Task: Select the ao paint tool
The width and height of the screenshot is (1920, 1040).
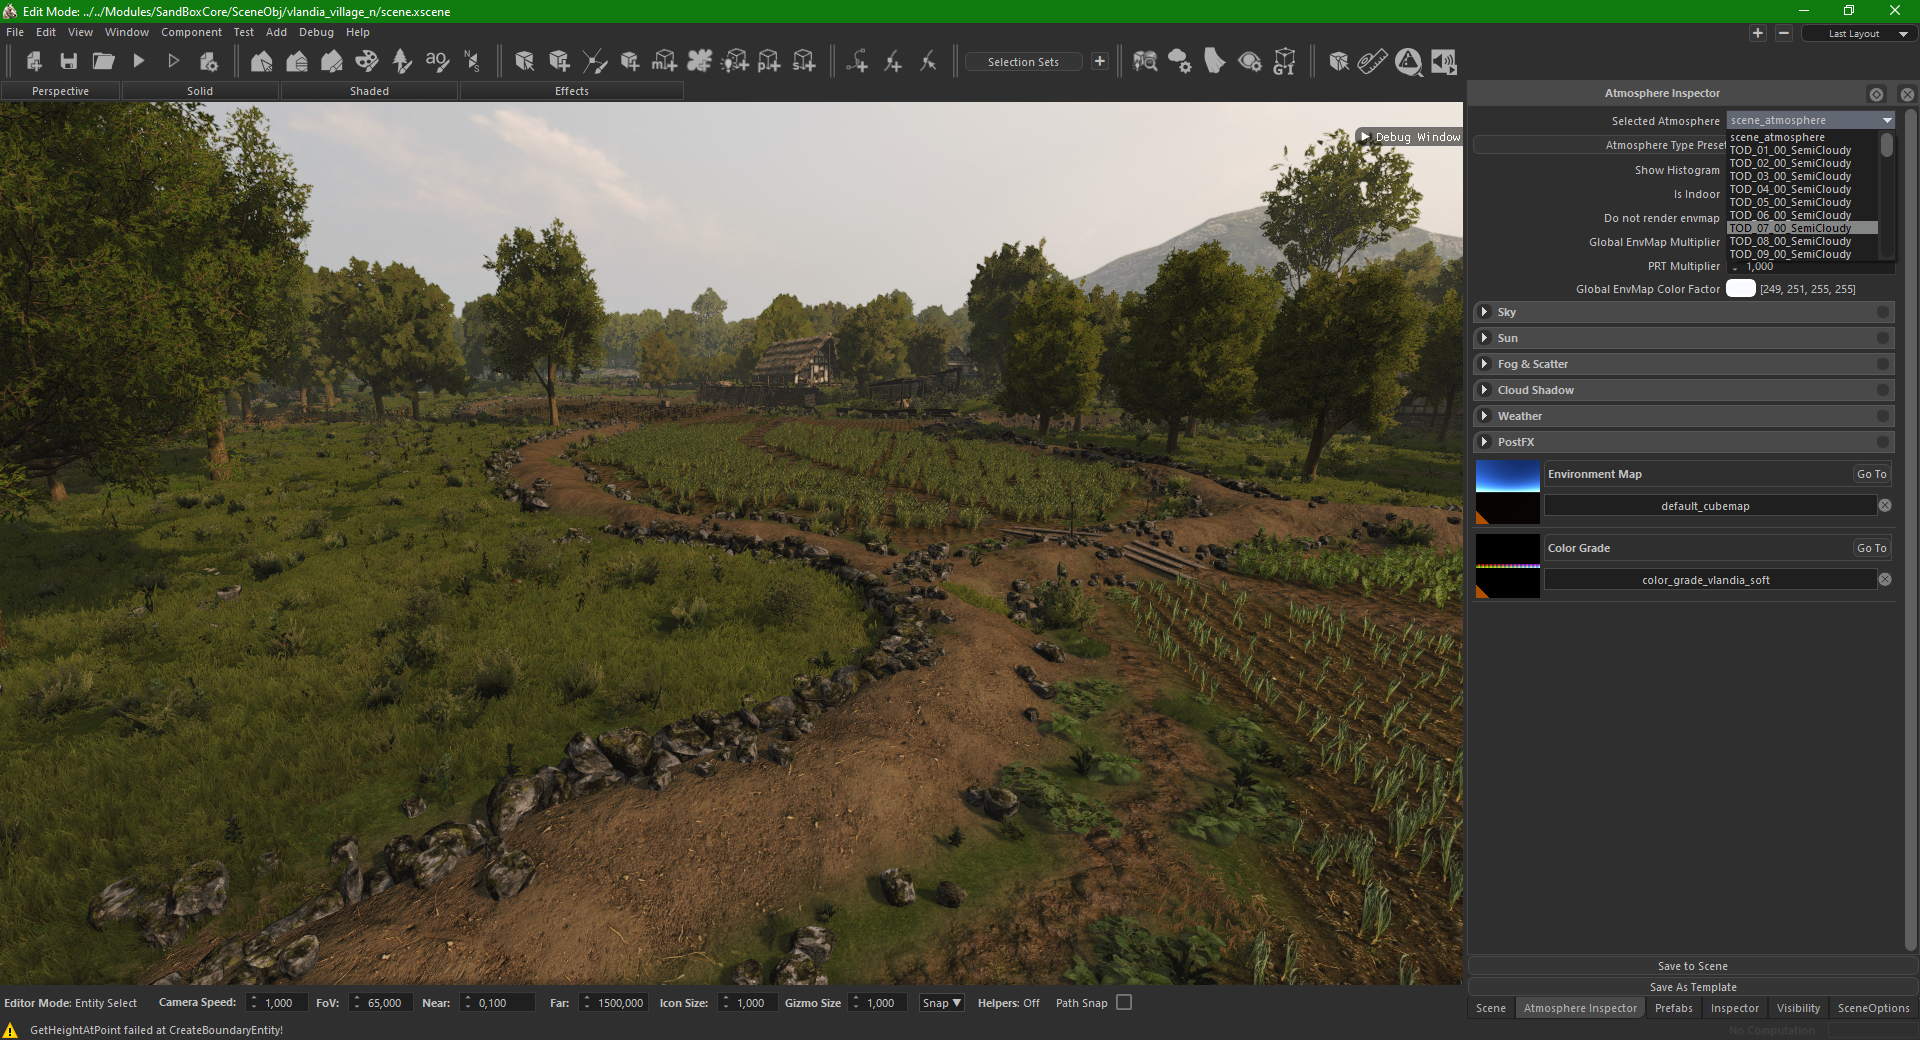Action: tap(437, 62)
